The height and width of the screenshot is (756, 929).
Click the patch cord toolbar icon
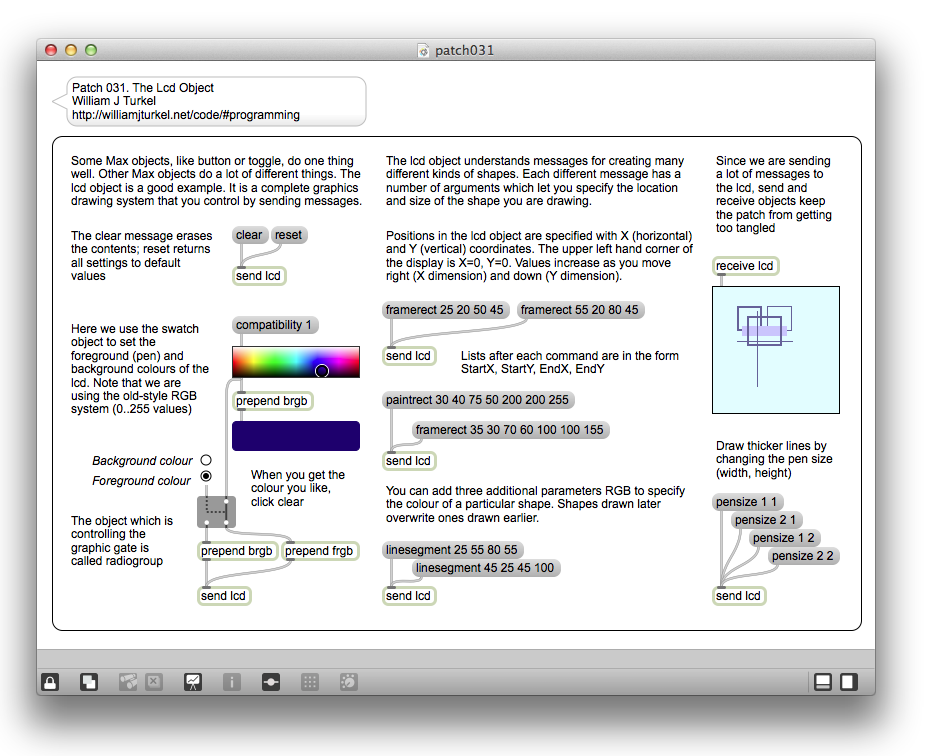click(270, 682)
